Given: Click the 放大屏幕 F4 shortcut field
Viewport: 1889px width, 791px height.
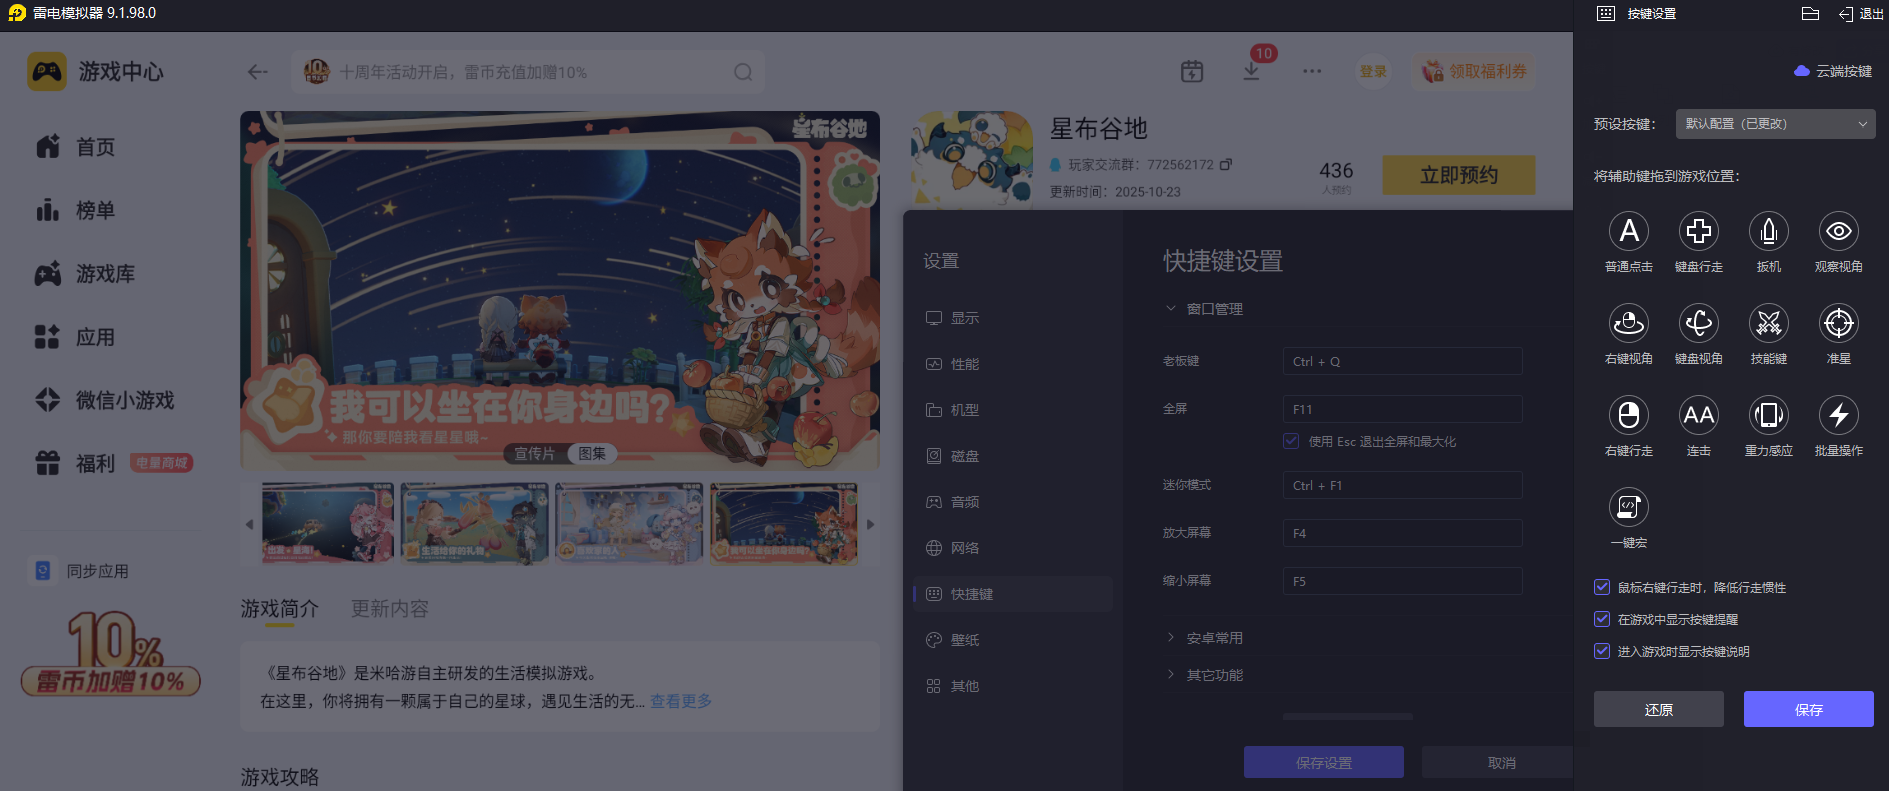Looking at the screenshot, I should click(1402, 533).
